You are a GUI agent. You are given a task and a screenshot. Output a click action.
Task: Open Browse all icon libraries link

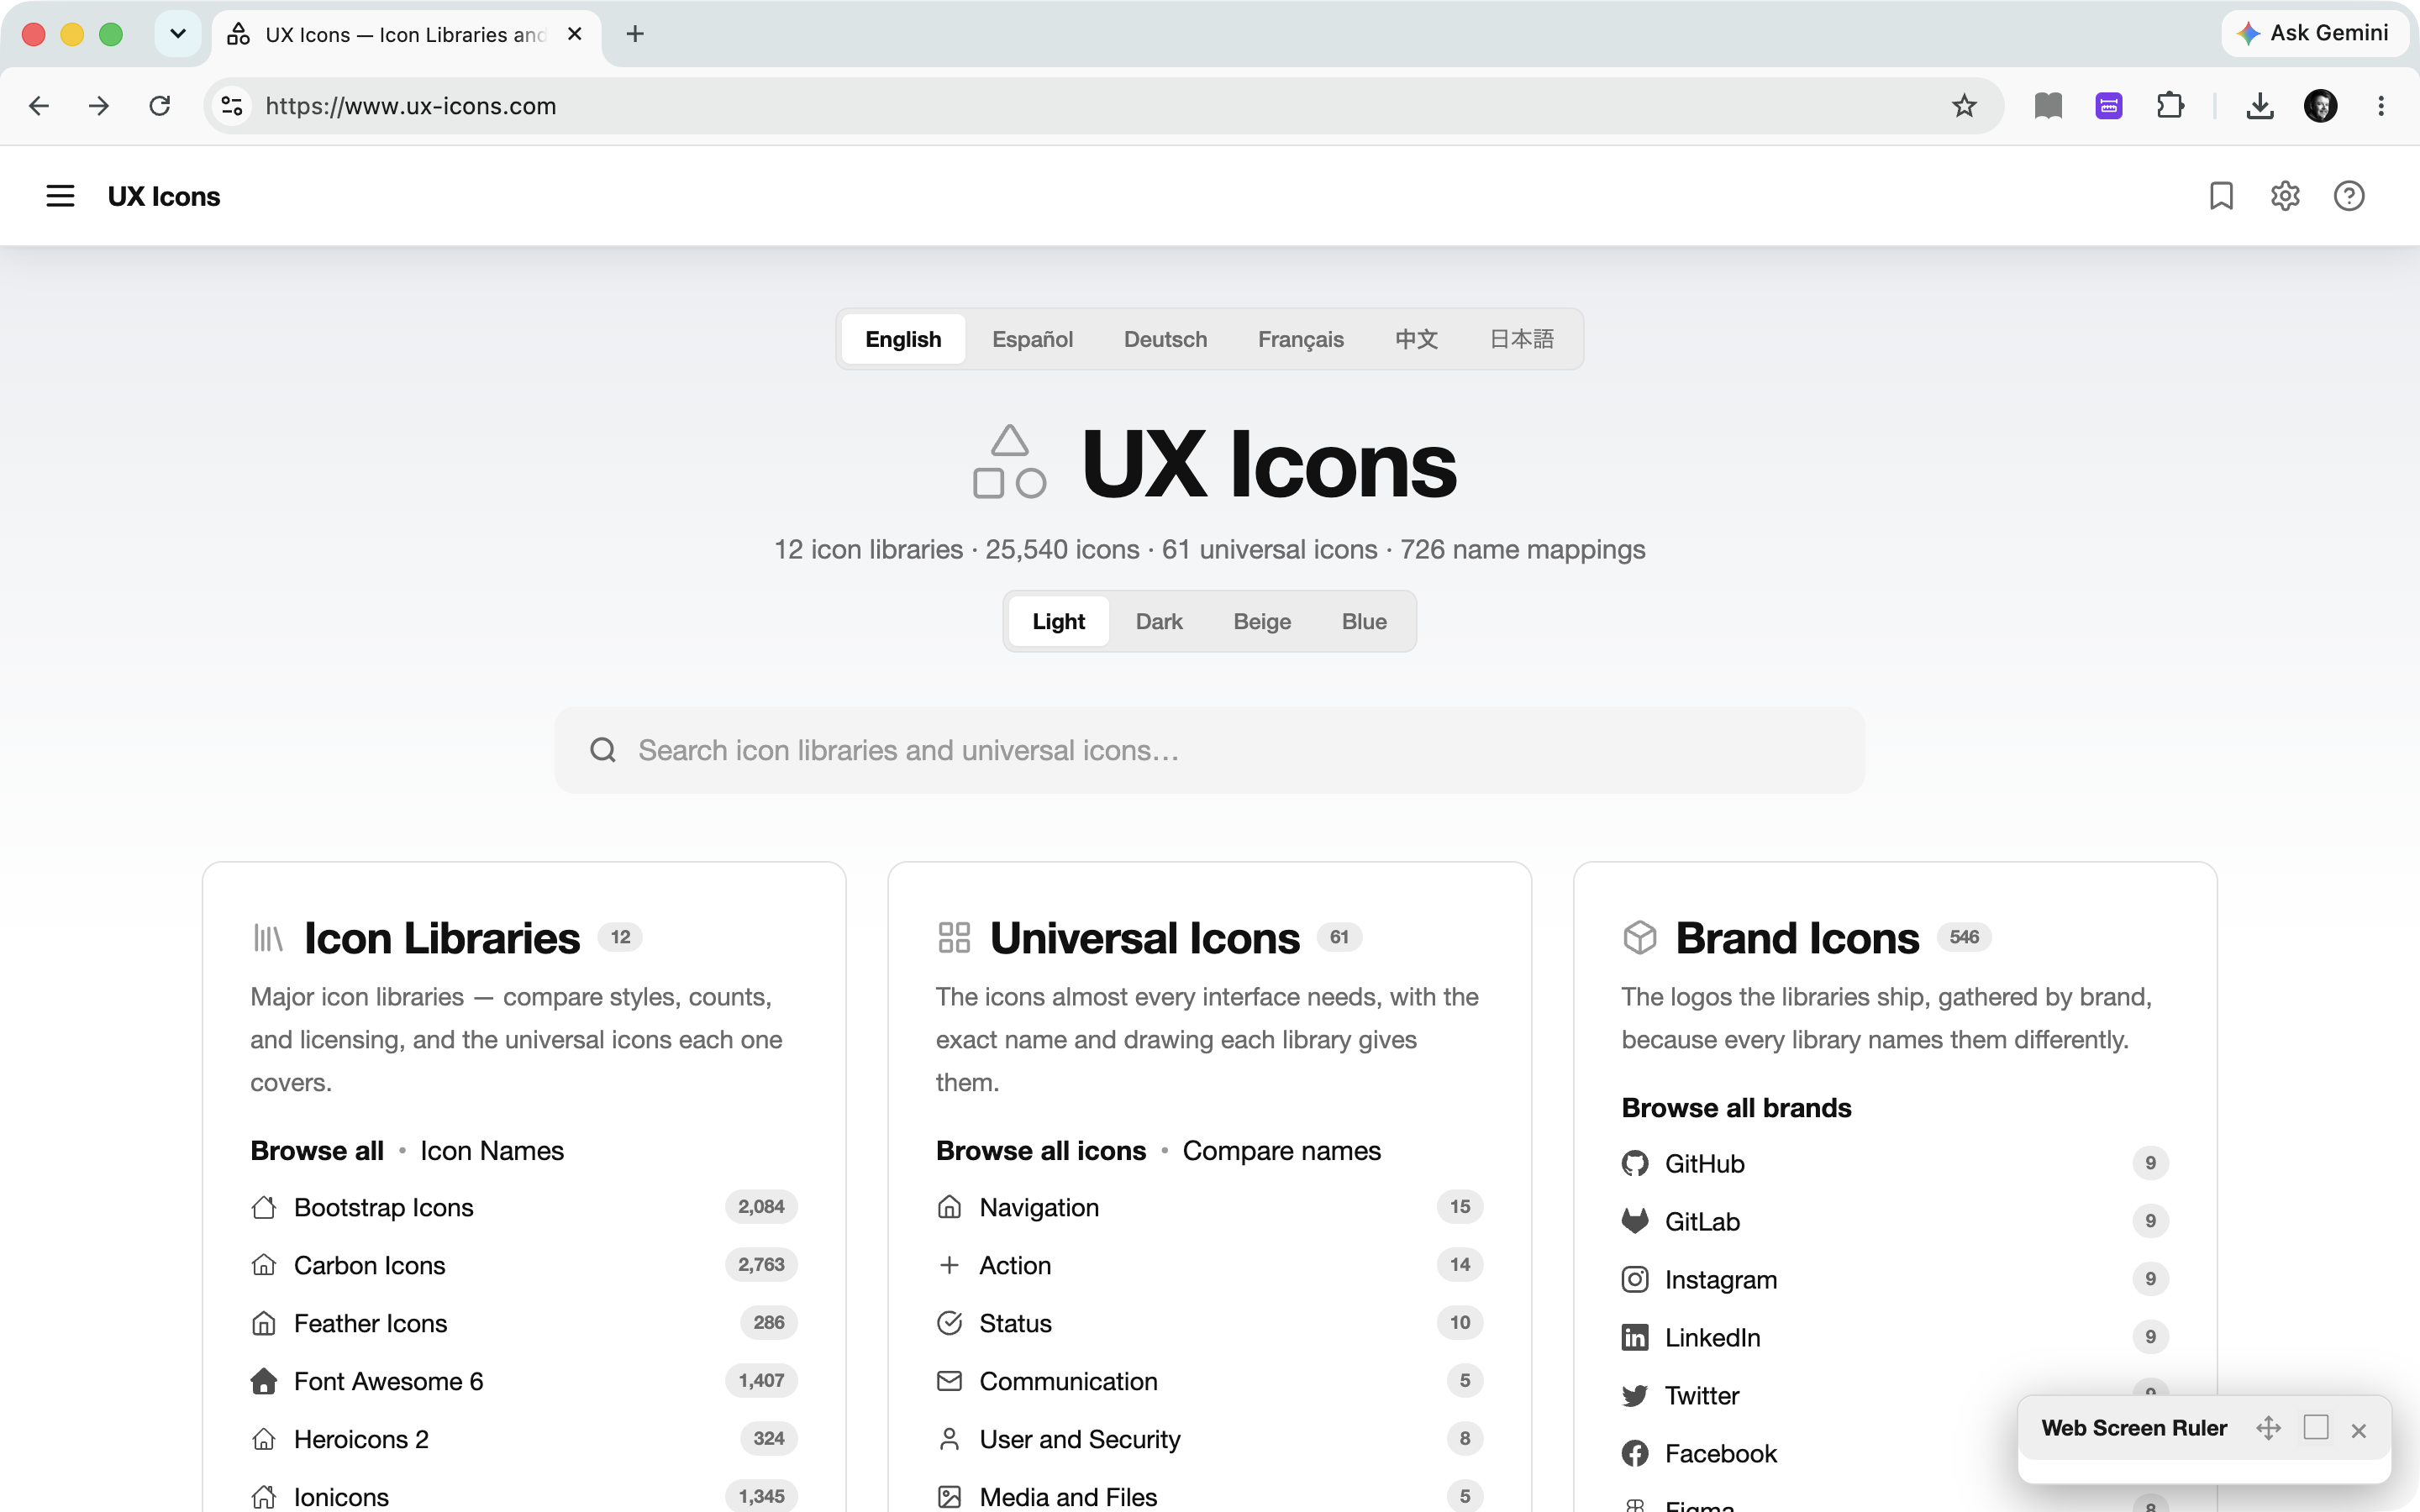(x=317, y=1151)
